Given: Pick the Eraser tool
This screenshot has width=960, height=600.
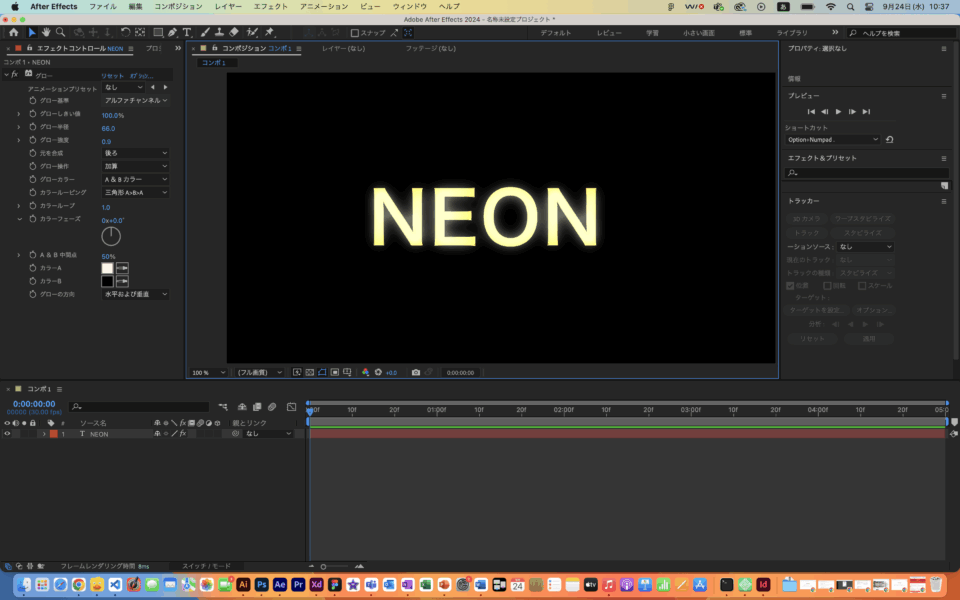Looking at the screenshot, I should 234,32.
